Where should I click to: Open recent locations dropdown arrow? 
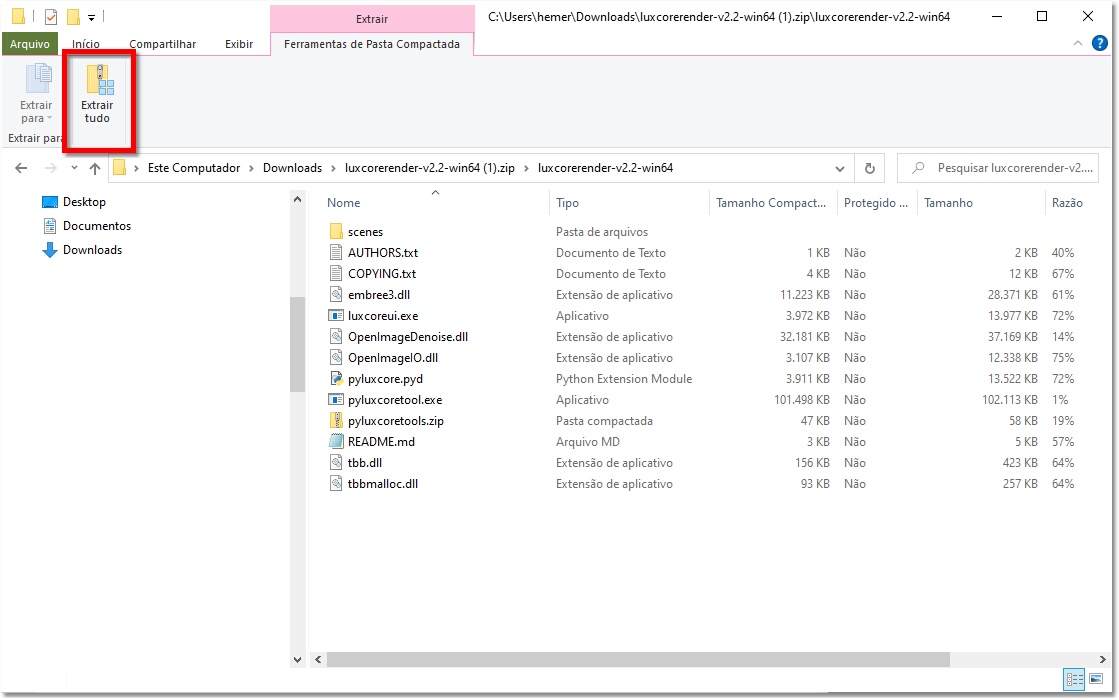point(74,168)
